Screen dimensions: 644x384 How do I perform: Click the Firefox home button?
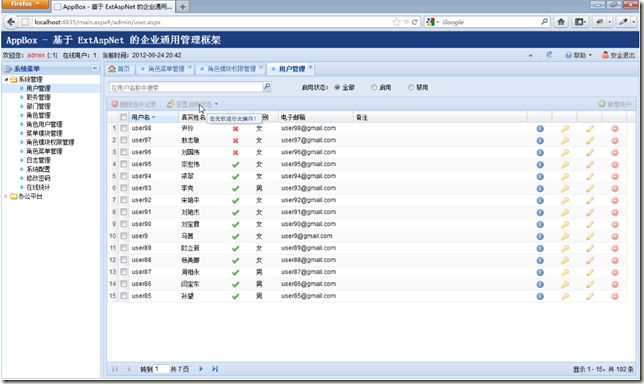pos(561,22)
